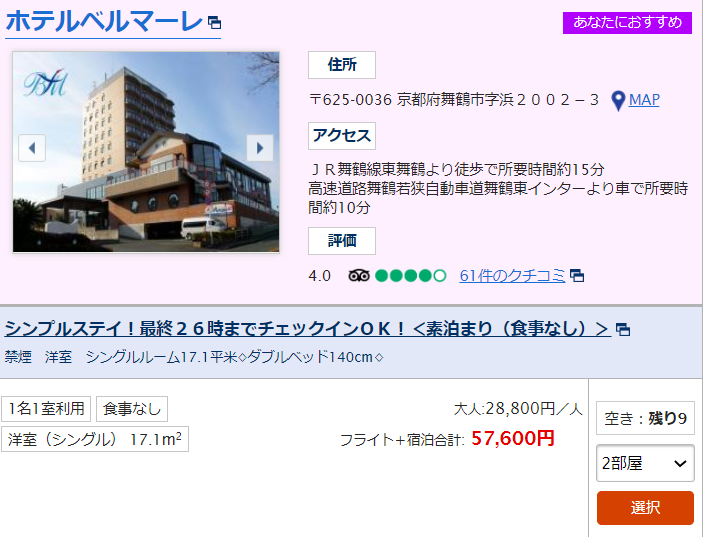
Task: Show the next hotel photo
Action: pos(260,147)
